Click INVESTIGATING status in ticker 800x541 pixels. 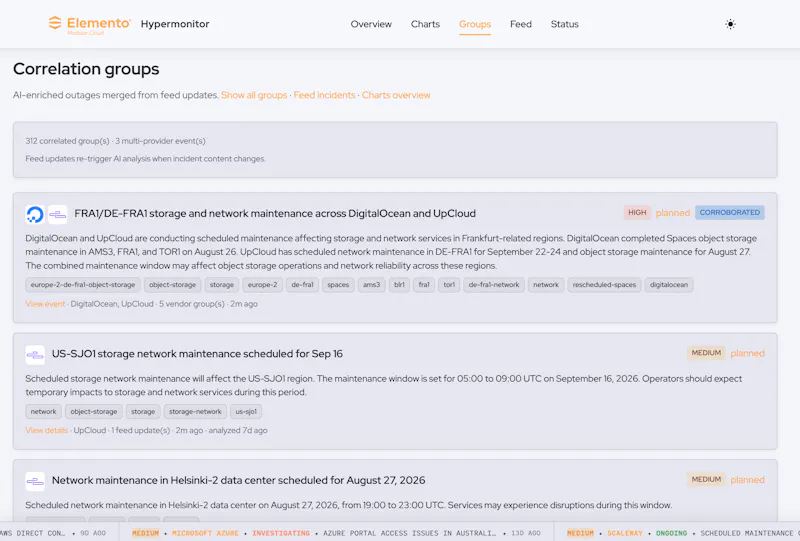(281, 533)
